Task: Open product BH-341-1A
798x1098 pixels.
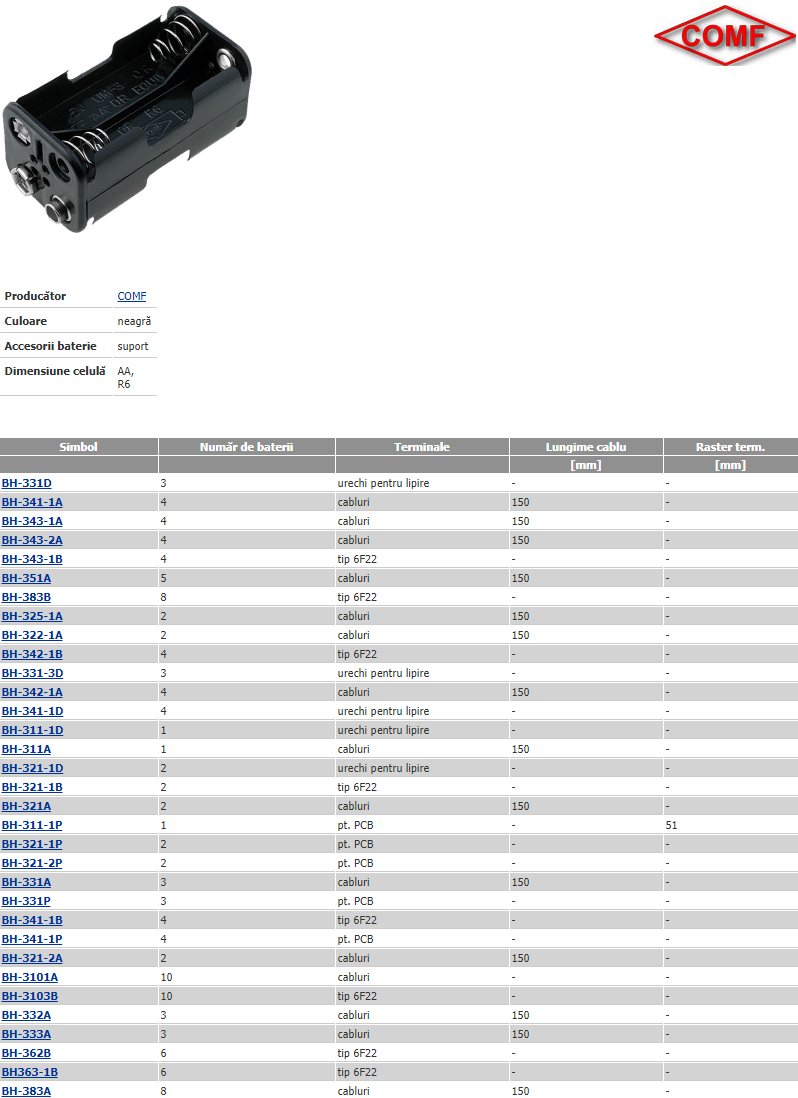Action: [x=32, y=502]
